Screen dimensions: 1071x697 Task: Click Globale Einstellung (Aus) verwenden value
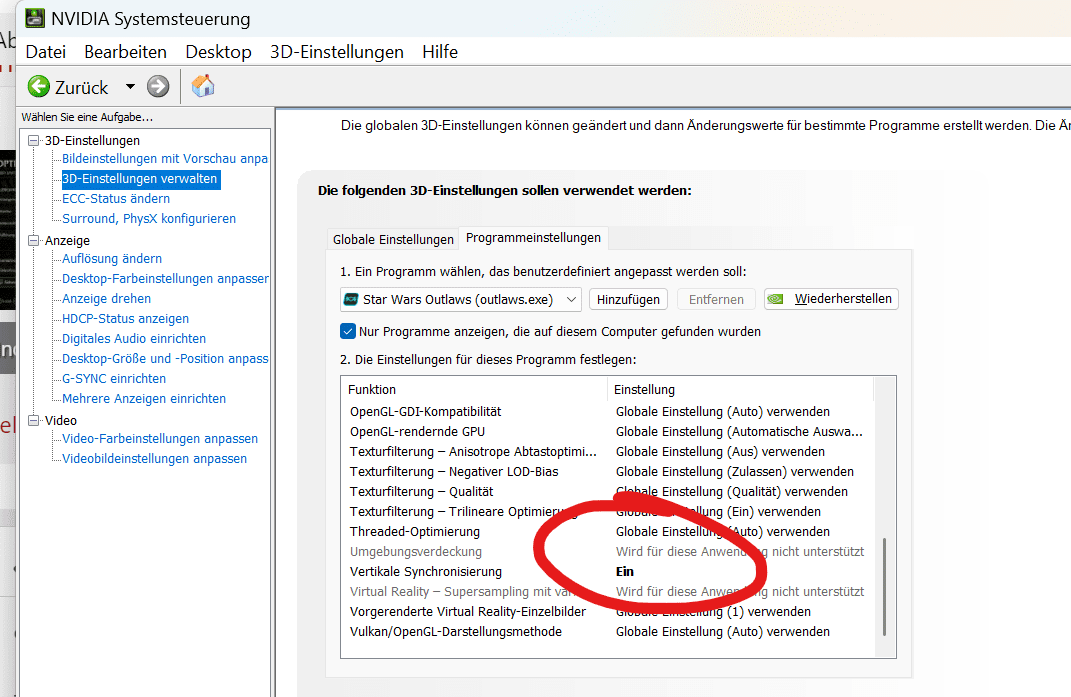[x=720, y=452]
